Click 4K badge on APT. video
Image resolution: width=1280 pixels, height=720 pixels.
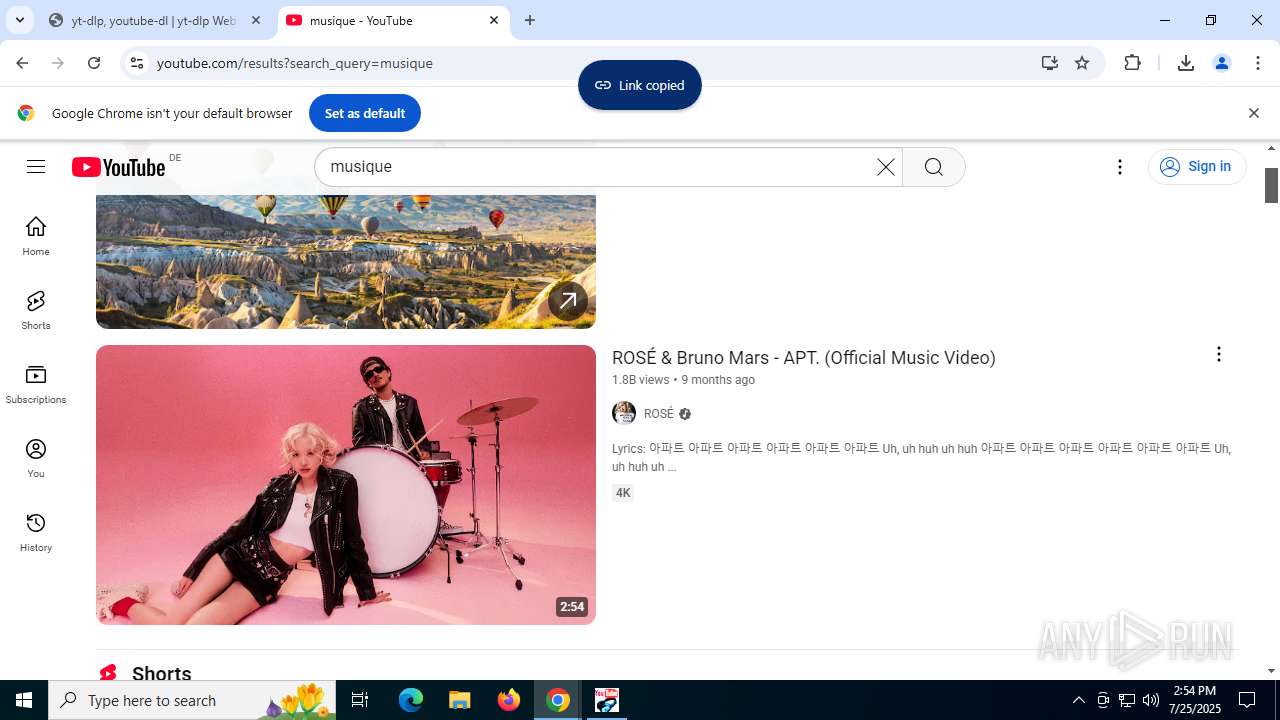tap(623, 493)
